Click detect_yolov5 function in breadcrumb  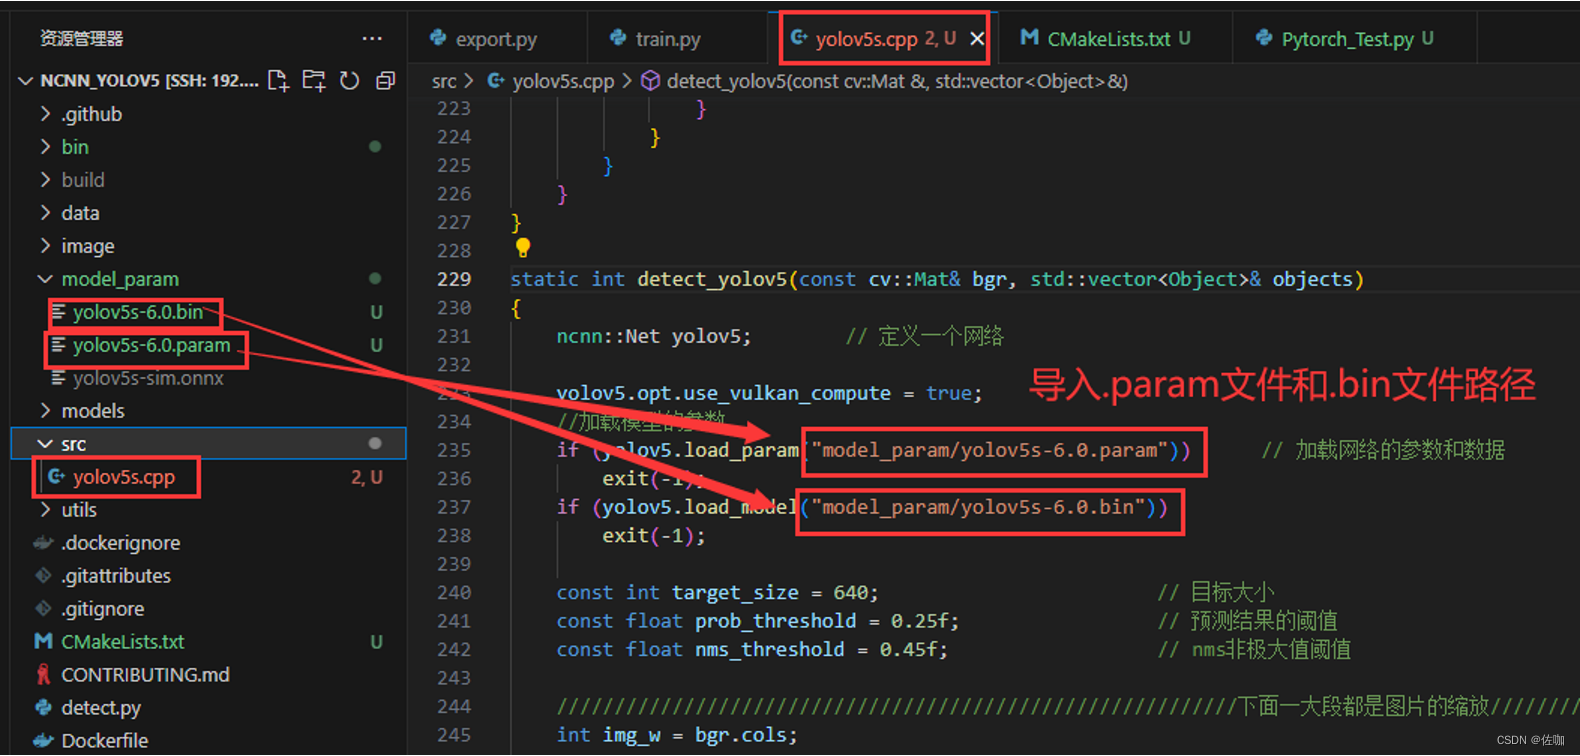click(897, 81)
